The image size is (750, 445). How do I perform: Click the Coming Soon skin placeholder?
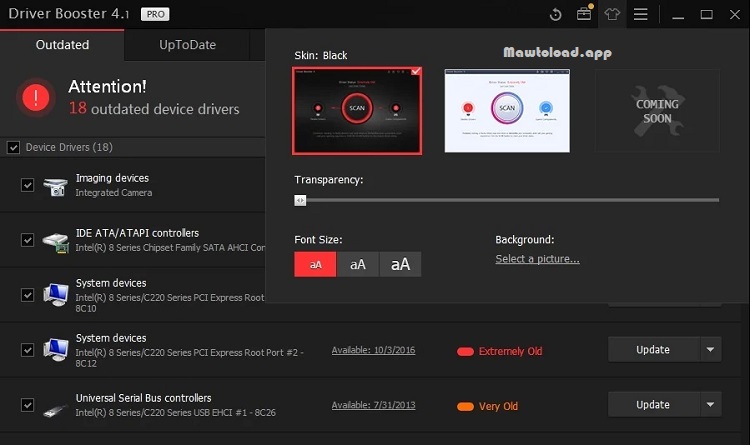click(x=657, y=111)
